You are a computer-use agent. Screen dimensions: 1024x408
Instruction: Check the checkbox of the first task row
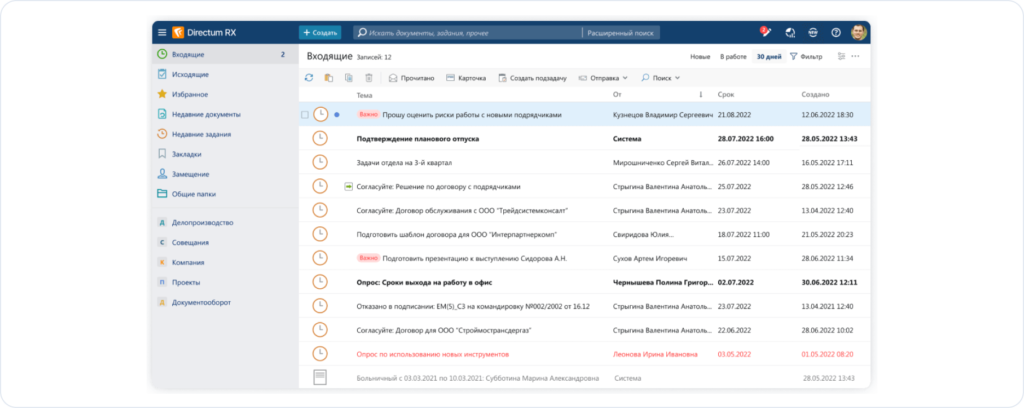point(305,115)
